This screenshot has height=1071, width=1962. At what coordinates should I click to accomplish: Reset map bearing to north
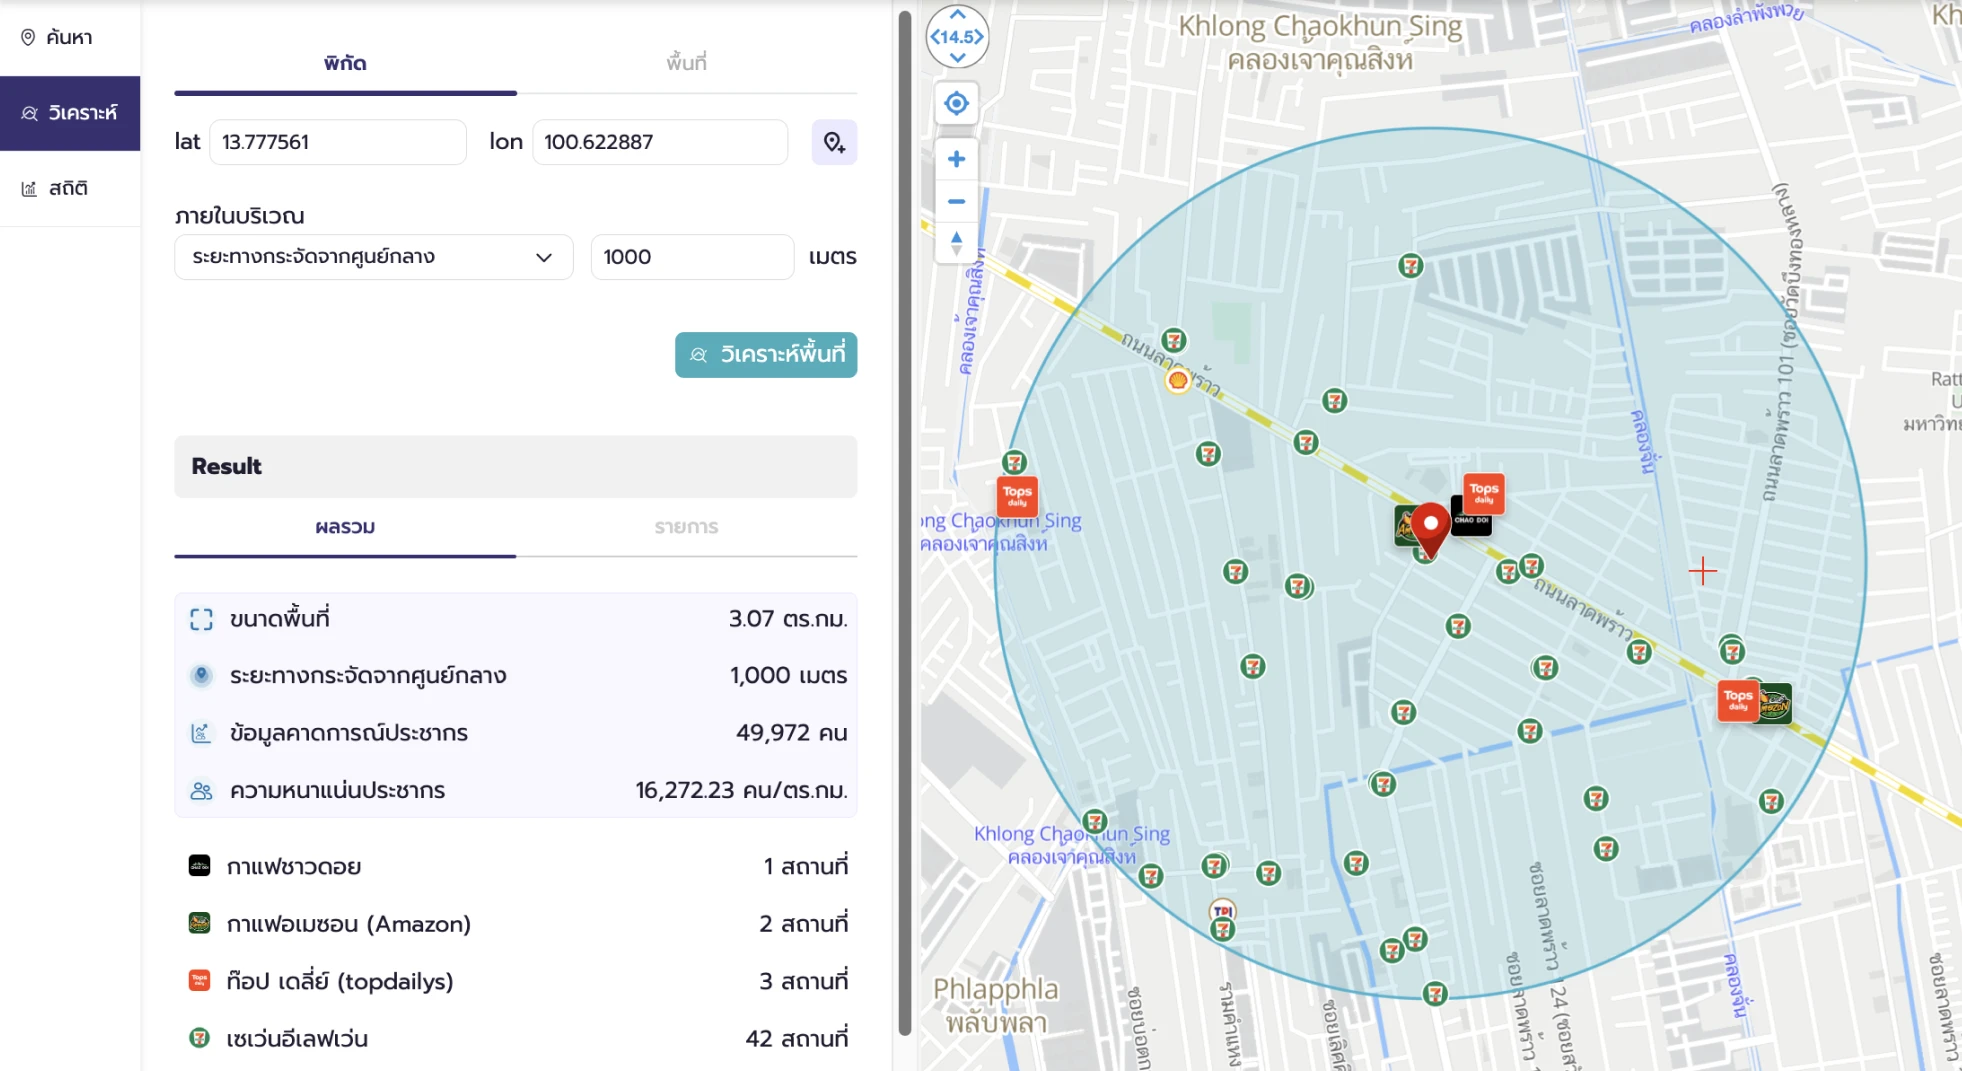[x=956, y=243]
